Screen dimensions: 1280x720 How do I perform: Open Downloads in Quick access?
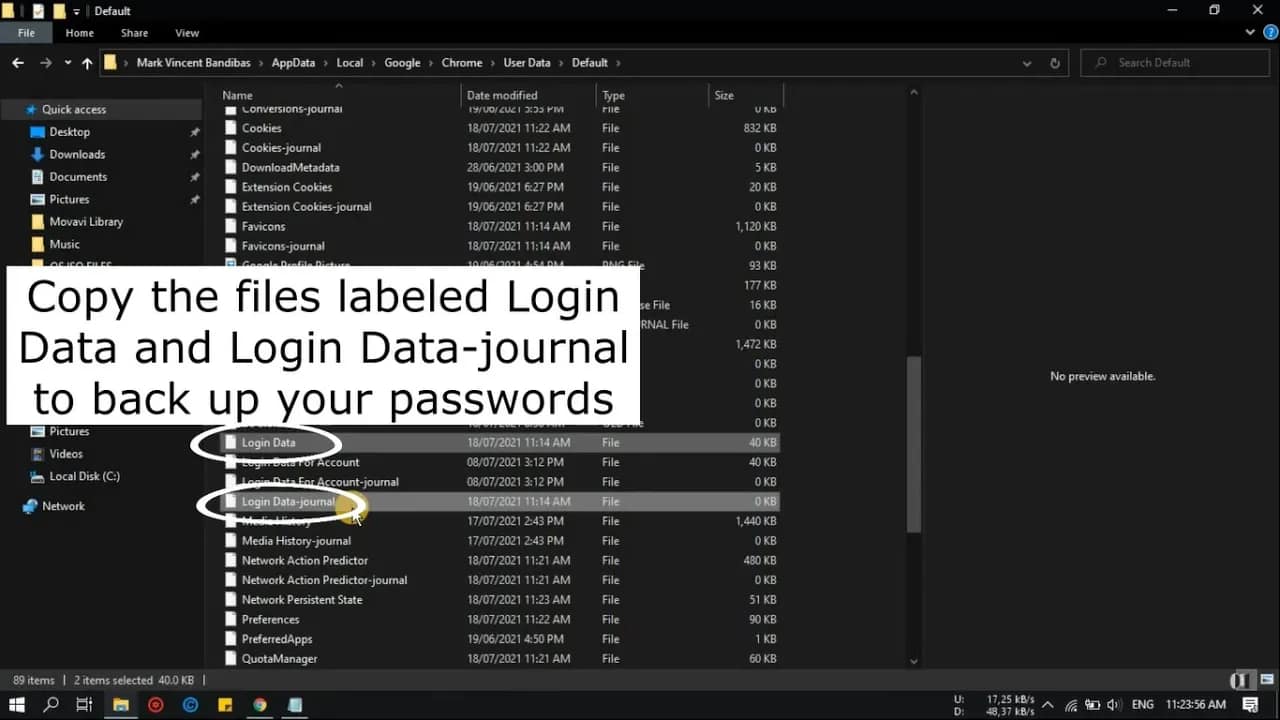click(x=77, y=154)
